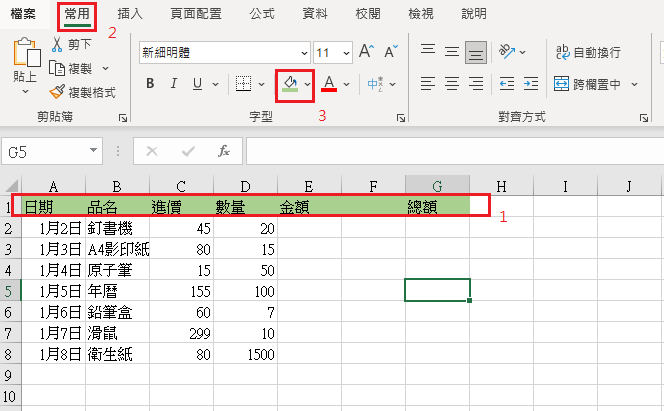Viewport: 664px width, 411px height.
Task: Switch to Data (資料) tab
Action: click(315, 14)
